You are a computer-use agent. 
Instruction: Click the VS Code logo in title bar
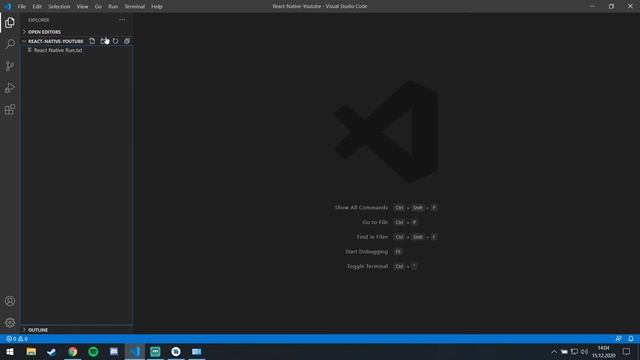click(x=8, y=6)
